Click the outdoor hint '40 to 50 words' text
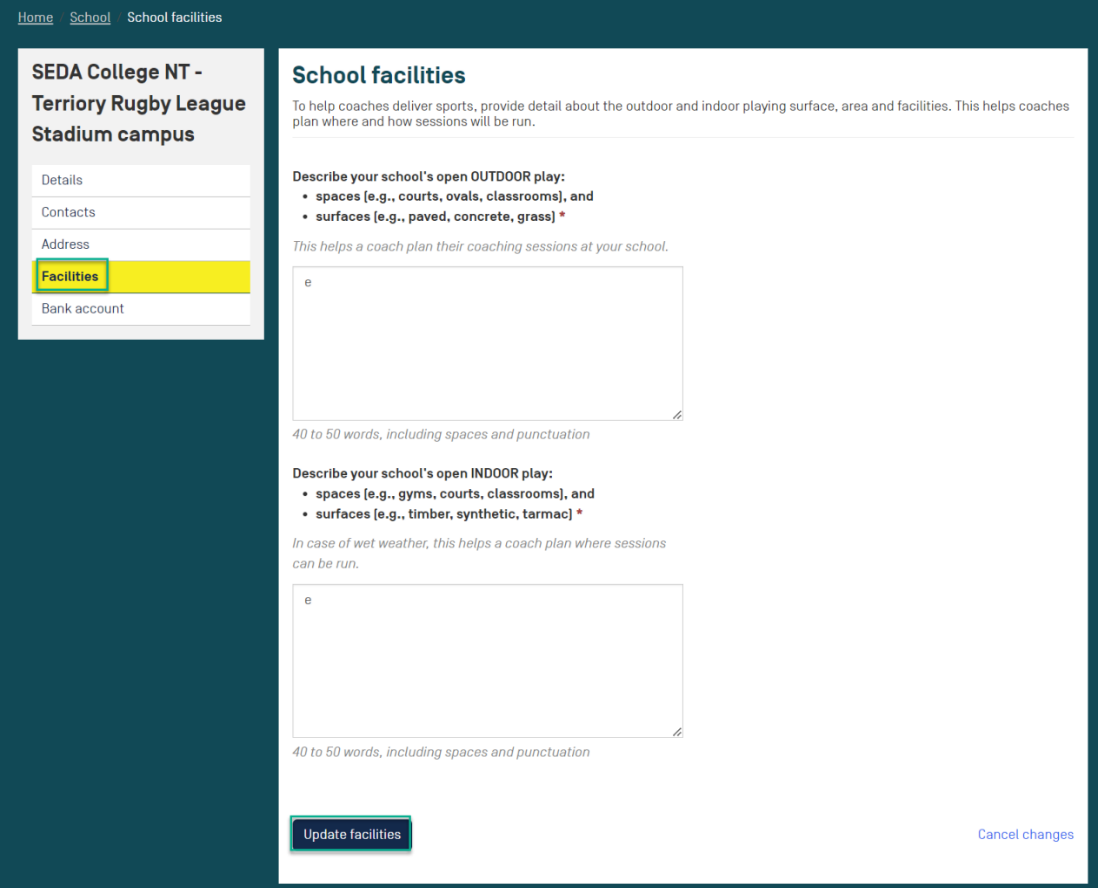Image resolution: width=1098 pixels, height=888 pixels. click(x=441, y=434)
